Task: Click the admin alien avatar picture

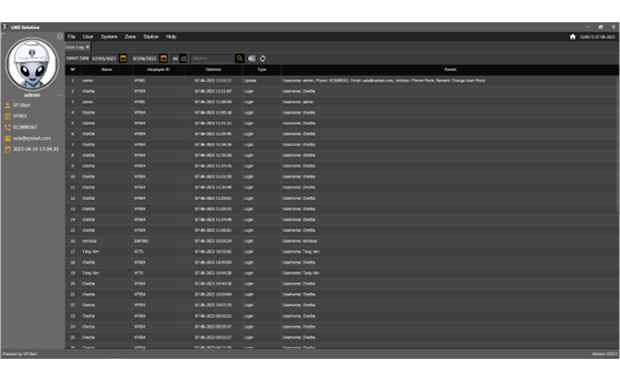Action: pos(32,64)
